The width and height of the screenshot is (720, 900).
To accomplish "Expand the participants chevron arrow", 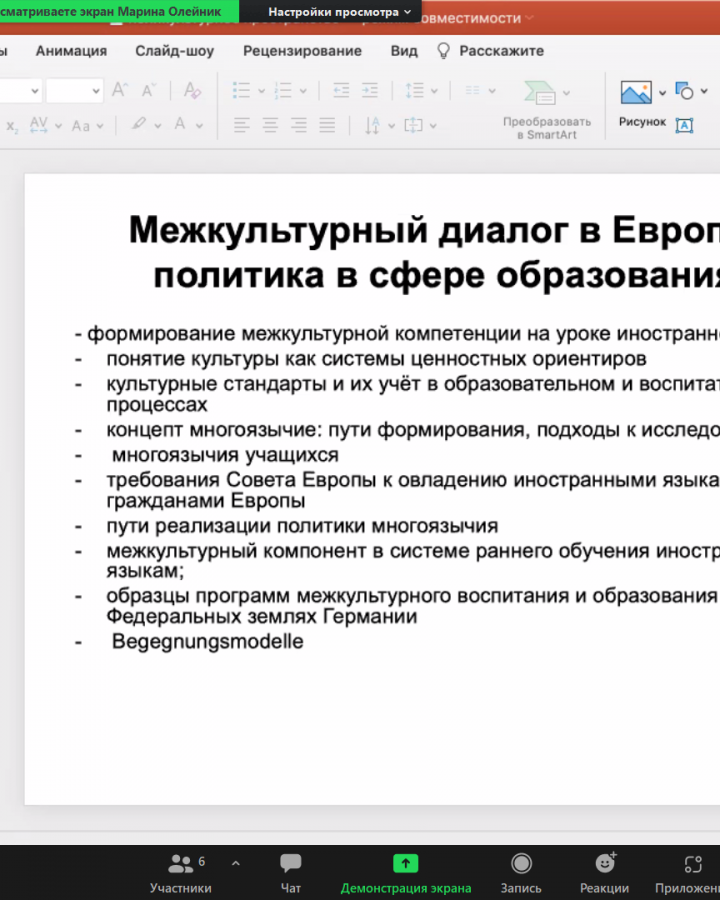I will point(236,862).
